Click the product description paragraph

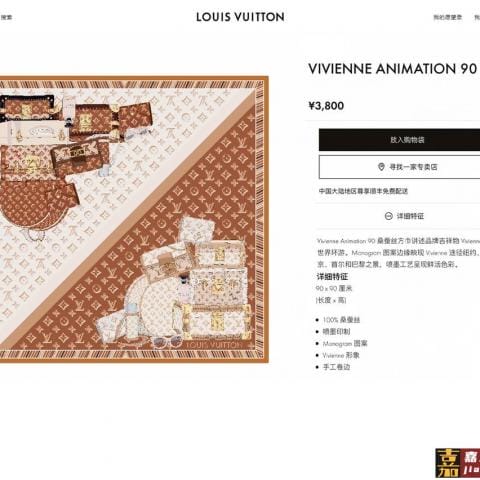398,253
